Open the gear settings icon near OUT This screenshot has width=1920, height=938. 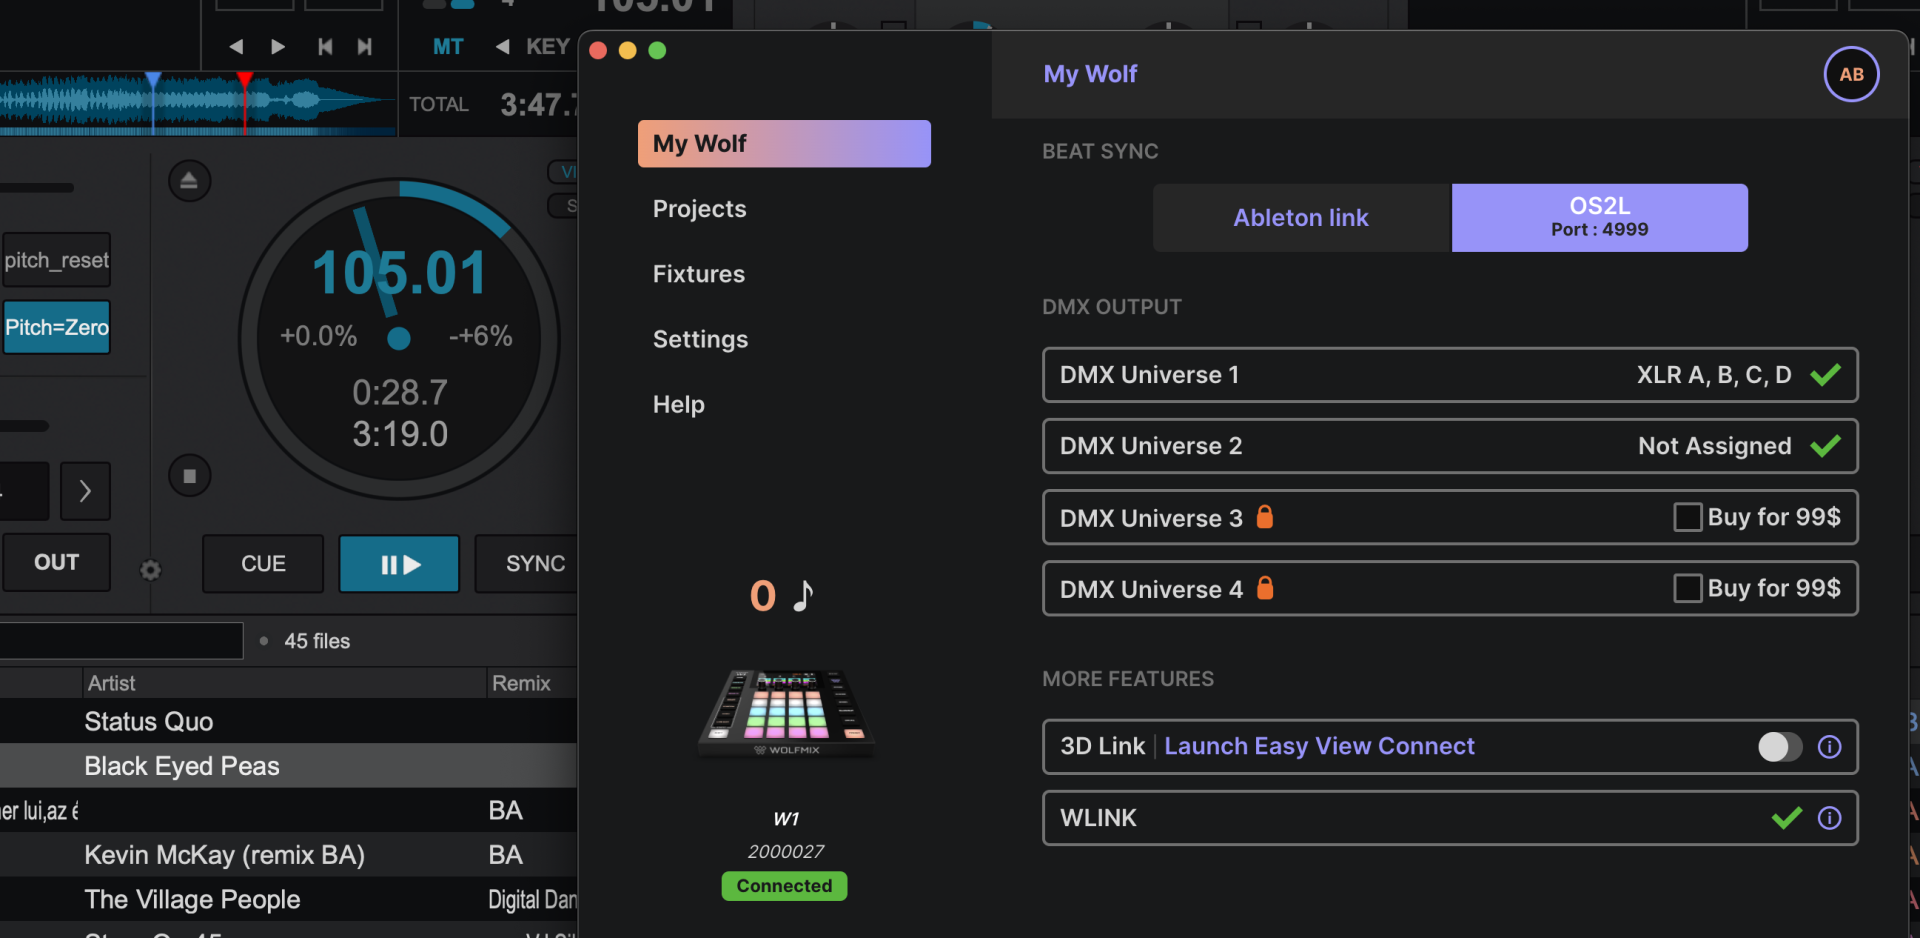click(151, 570)
